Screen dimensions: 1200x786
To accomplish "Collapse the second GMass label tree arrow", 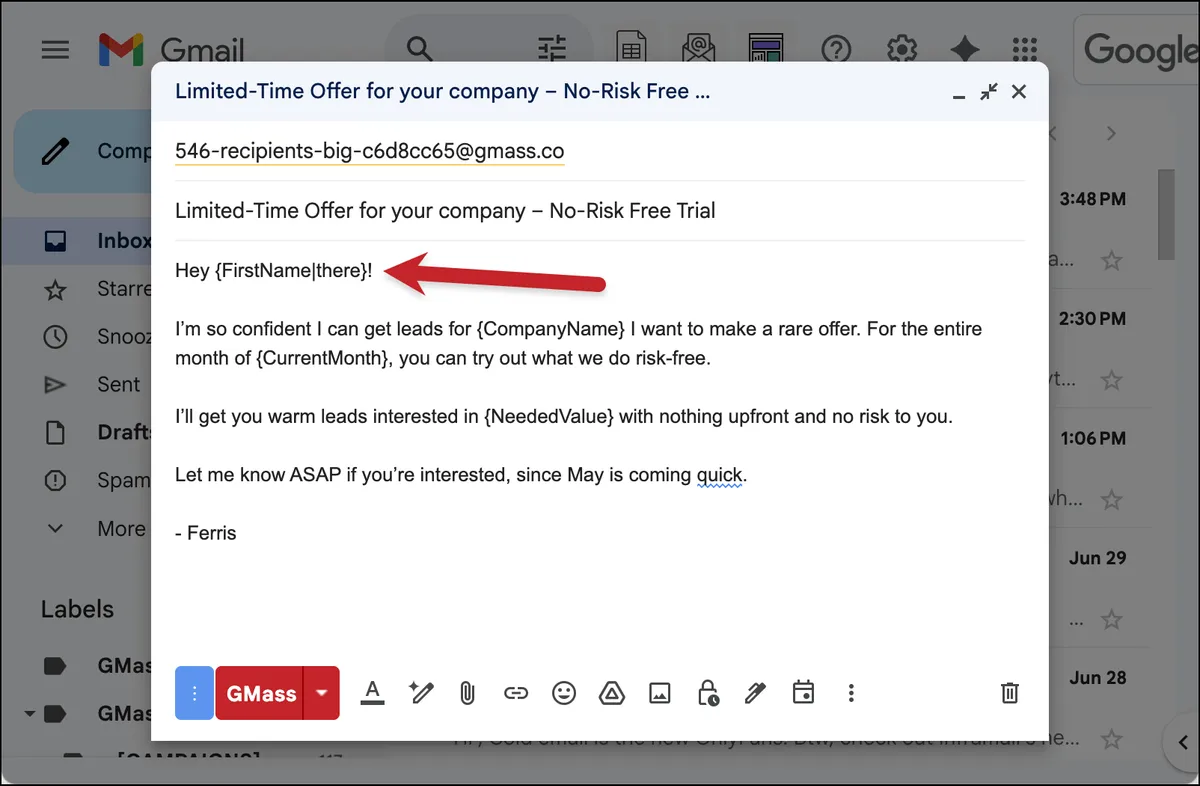I will [x=29, y=714].
